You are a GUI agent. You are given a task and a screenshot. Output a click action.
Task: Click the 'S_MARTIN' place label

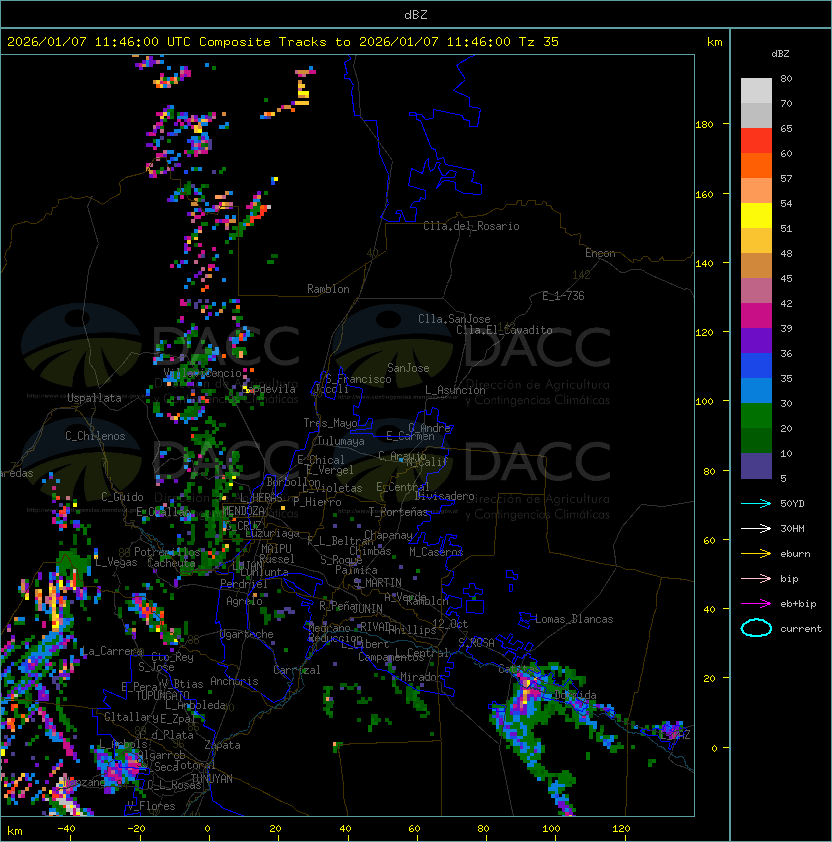click(377, 583)
